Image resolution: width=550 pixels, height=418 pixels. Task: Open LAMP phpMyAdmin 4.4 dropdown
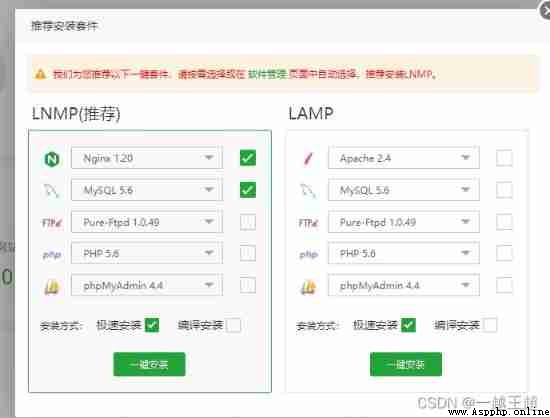click(x=403, y=285)
